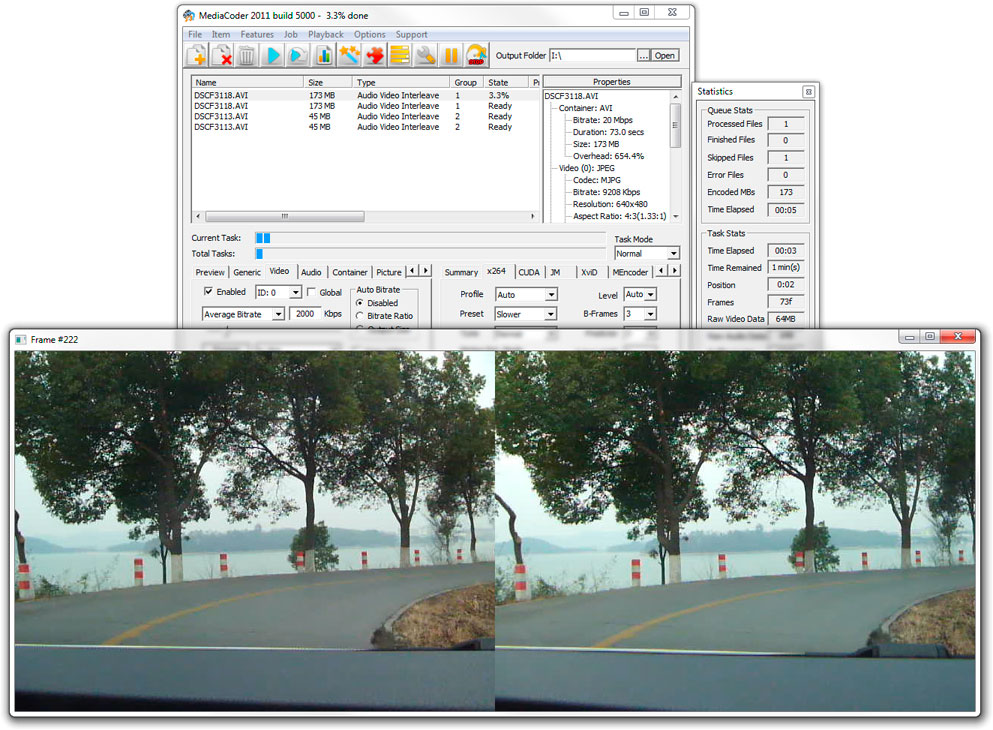The height and width of the screenshot is (730, 993).
Task: Switch to the Picture tab
Action: pos(389,272)
